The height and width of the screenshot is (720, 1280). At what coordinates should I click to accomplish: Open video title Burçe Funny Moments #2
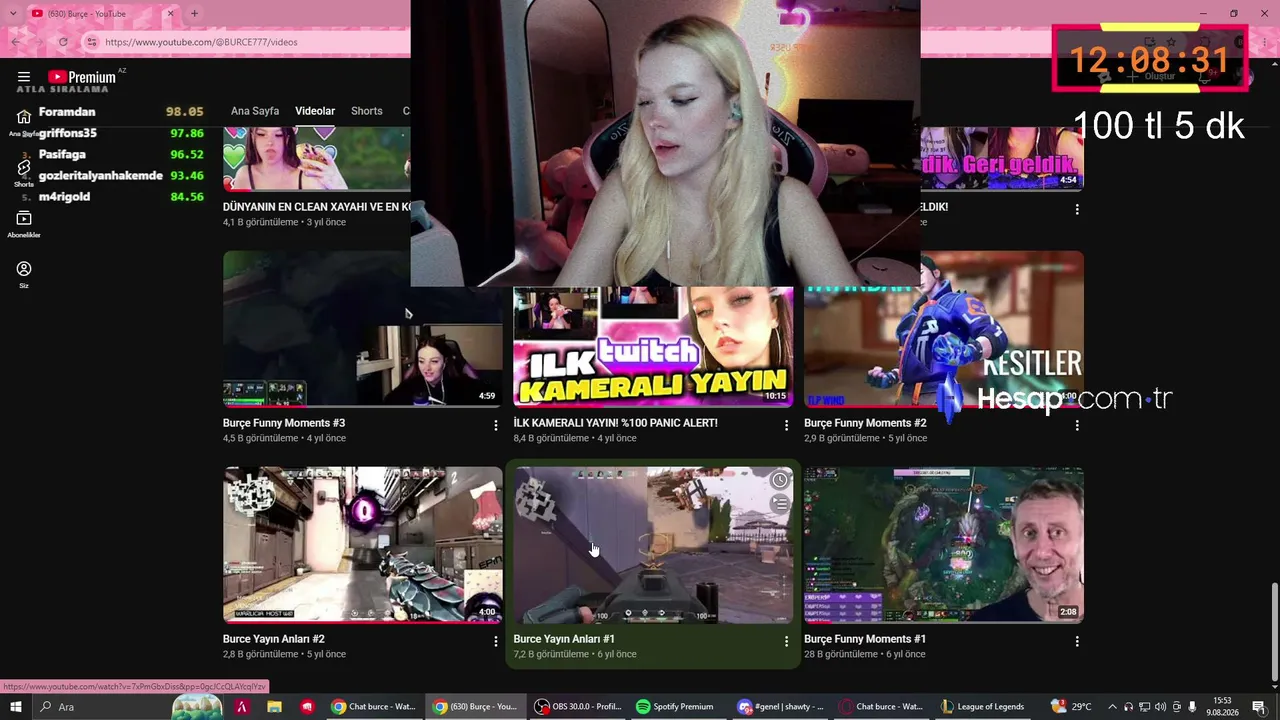(865, 423)
